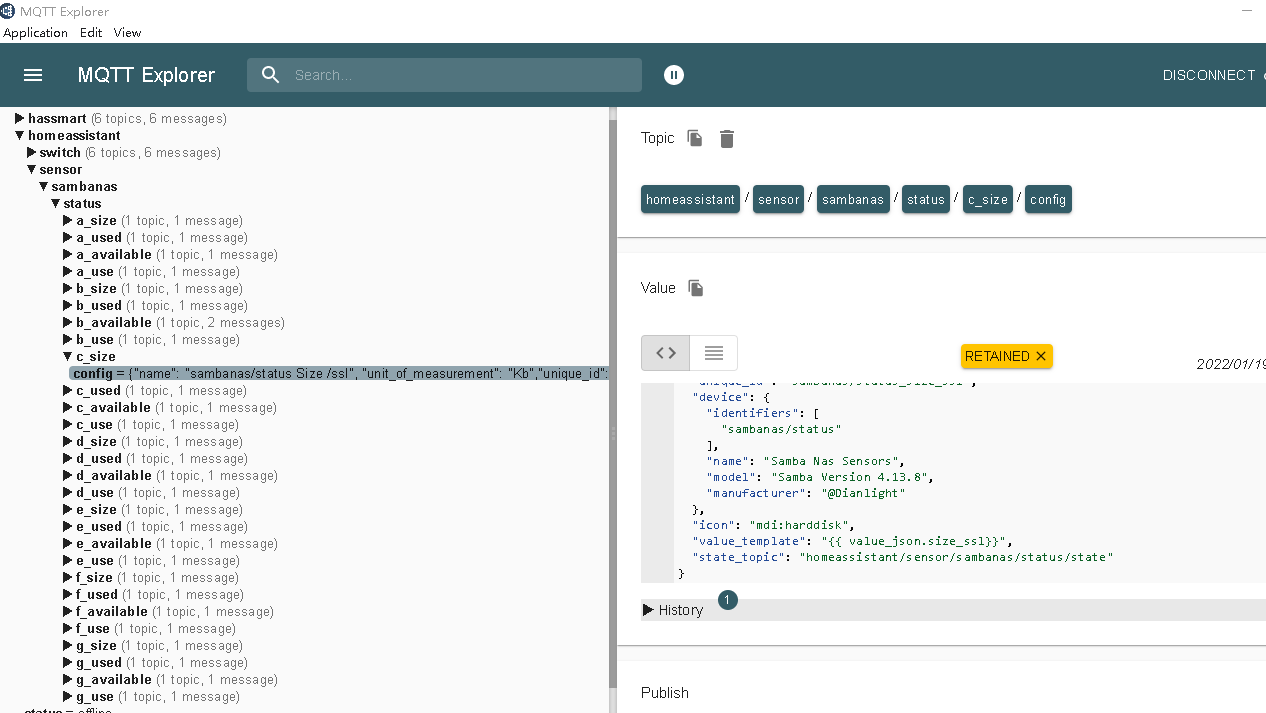This screenshot has width=1266, height=713.
Task: Open the View menu
Action: point(127,32)
